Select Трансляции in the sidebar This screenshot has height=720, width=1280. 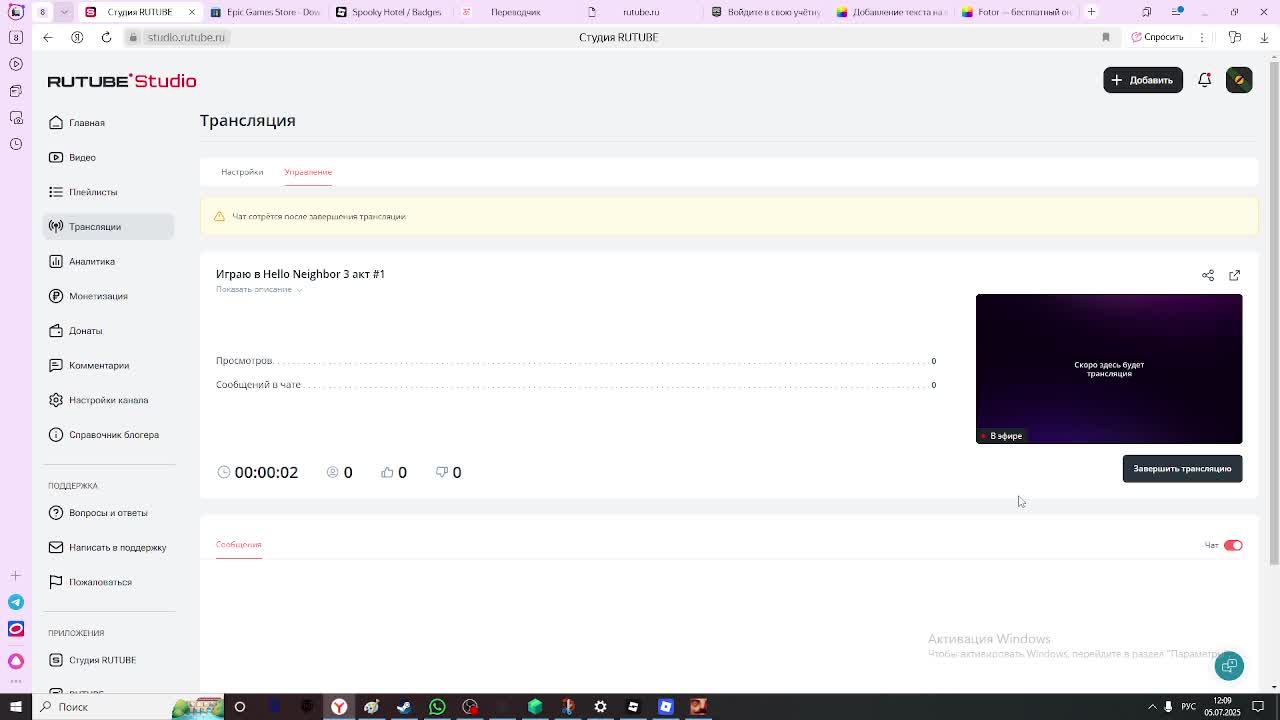pos(108,226)
